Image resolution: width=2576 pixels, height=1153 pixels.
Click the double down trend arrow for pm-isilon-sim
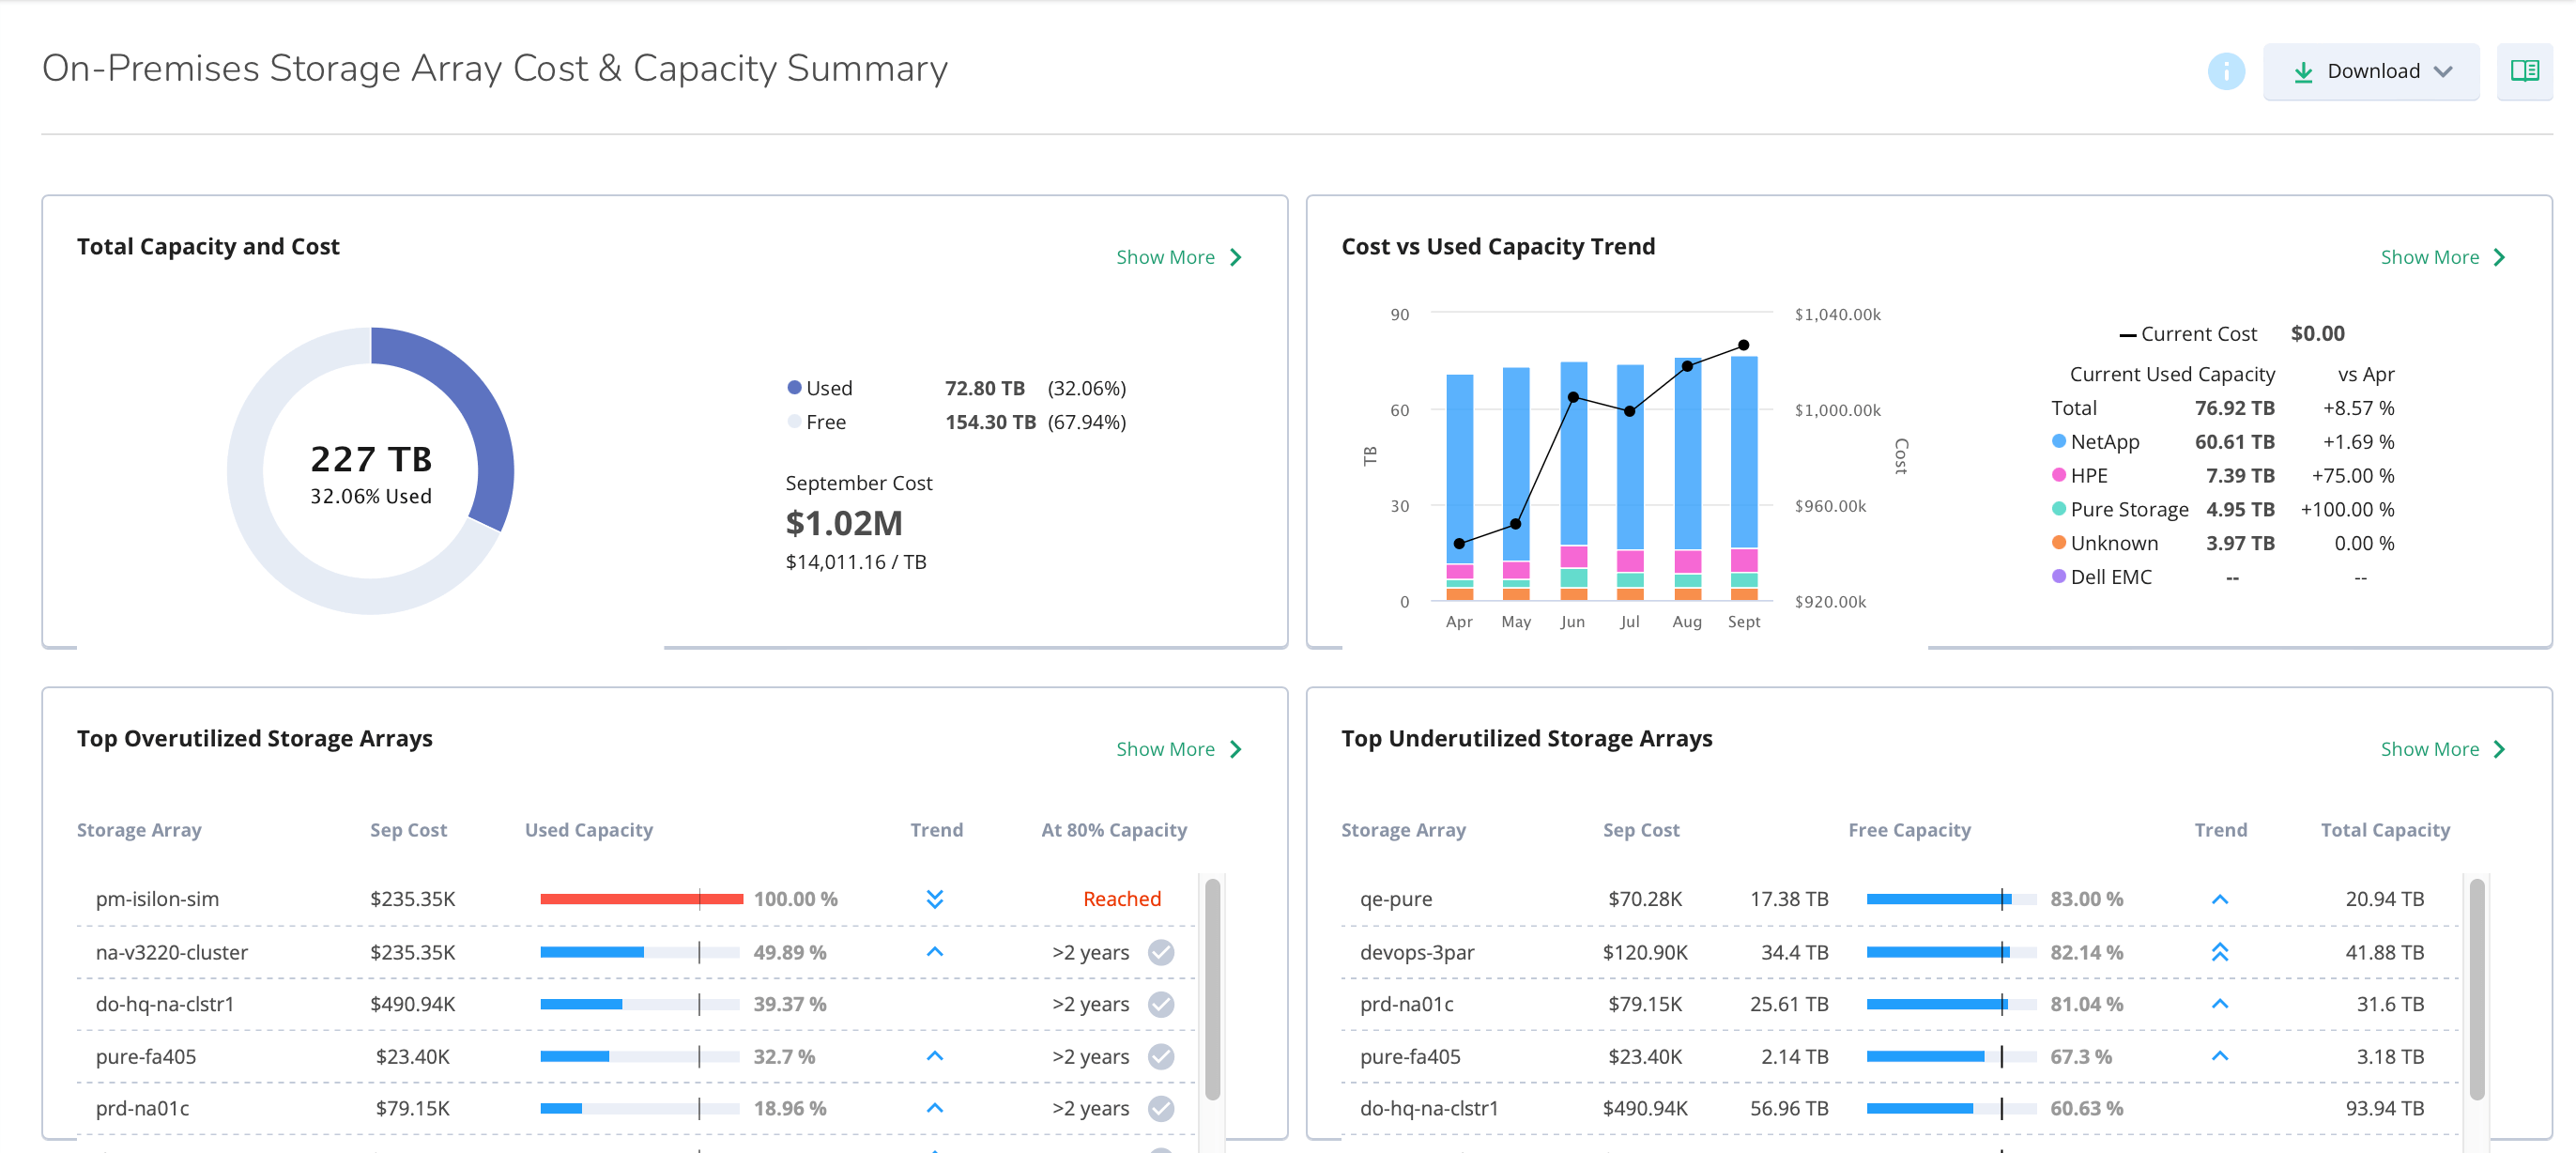[x=934, y=899]
